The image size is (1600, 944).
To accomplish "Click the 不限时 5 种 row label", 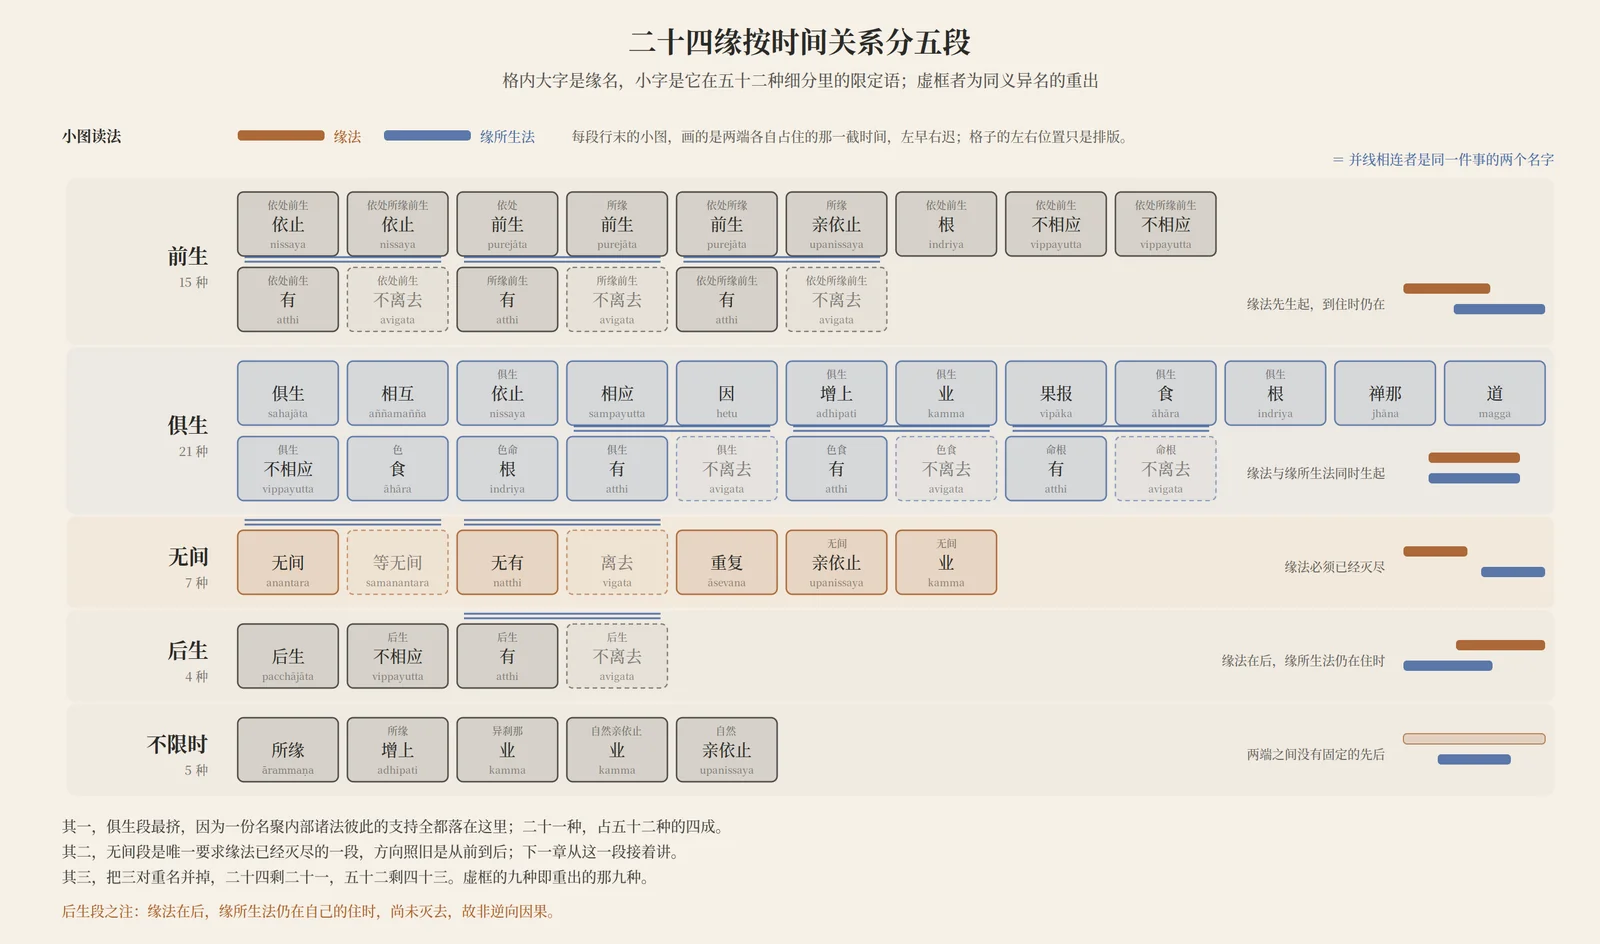I will 178,755.
